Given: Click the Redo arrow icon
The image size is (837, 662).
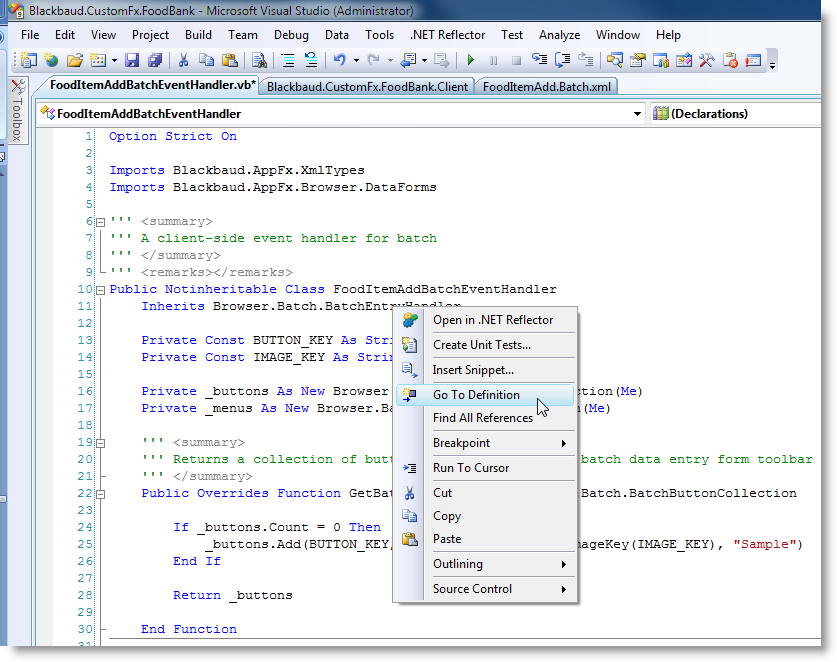Looking at the screenshot, I should pyautogui.click(x=374, y=60).
